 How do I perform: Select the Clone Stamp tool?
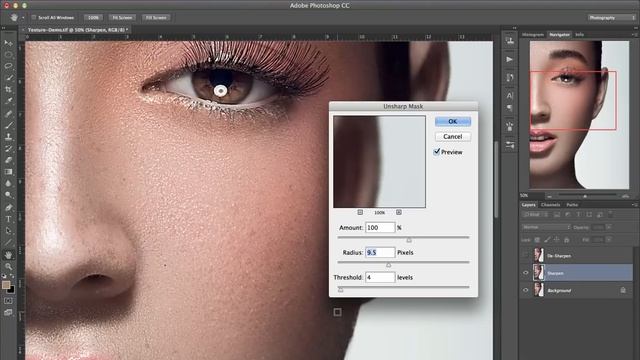click(x=8, y=137)
